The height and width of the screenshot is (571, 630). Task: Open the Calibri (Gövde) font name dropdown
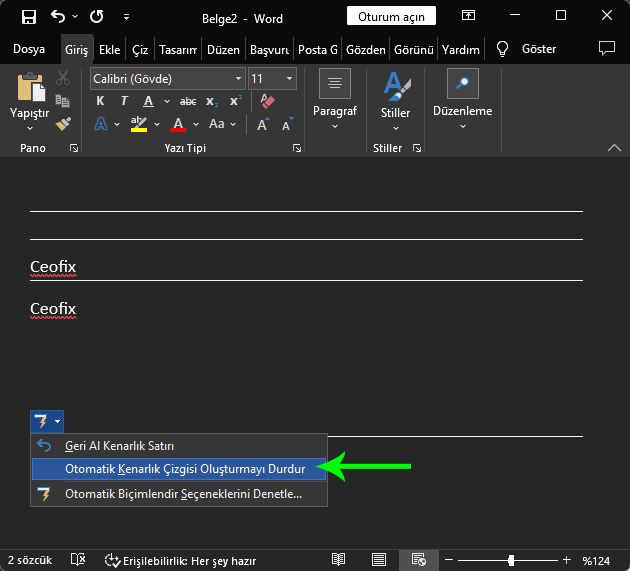[239, 79]
